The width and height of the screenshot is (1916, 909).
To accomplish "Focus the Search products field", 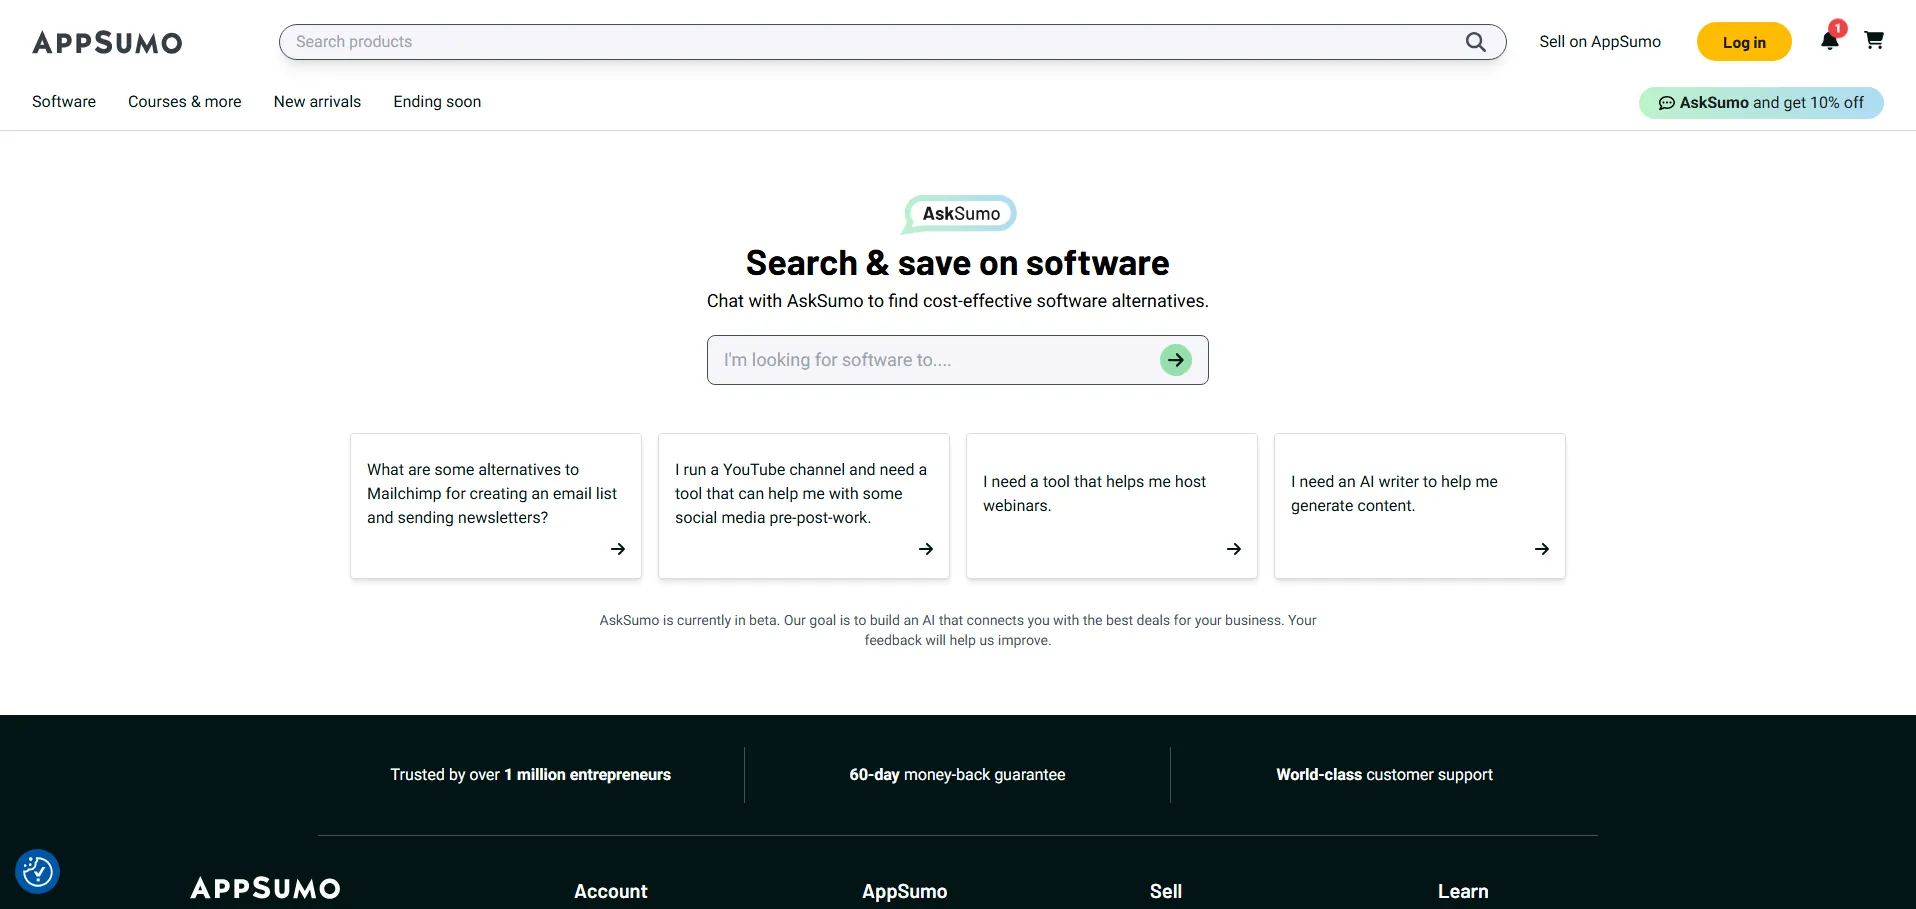I will coord(870,42).
